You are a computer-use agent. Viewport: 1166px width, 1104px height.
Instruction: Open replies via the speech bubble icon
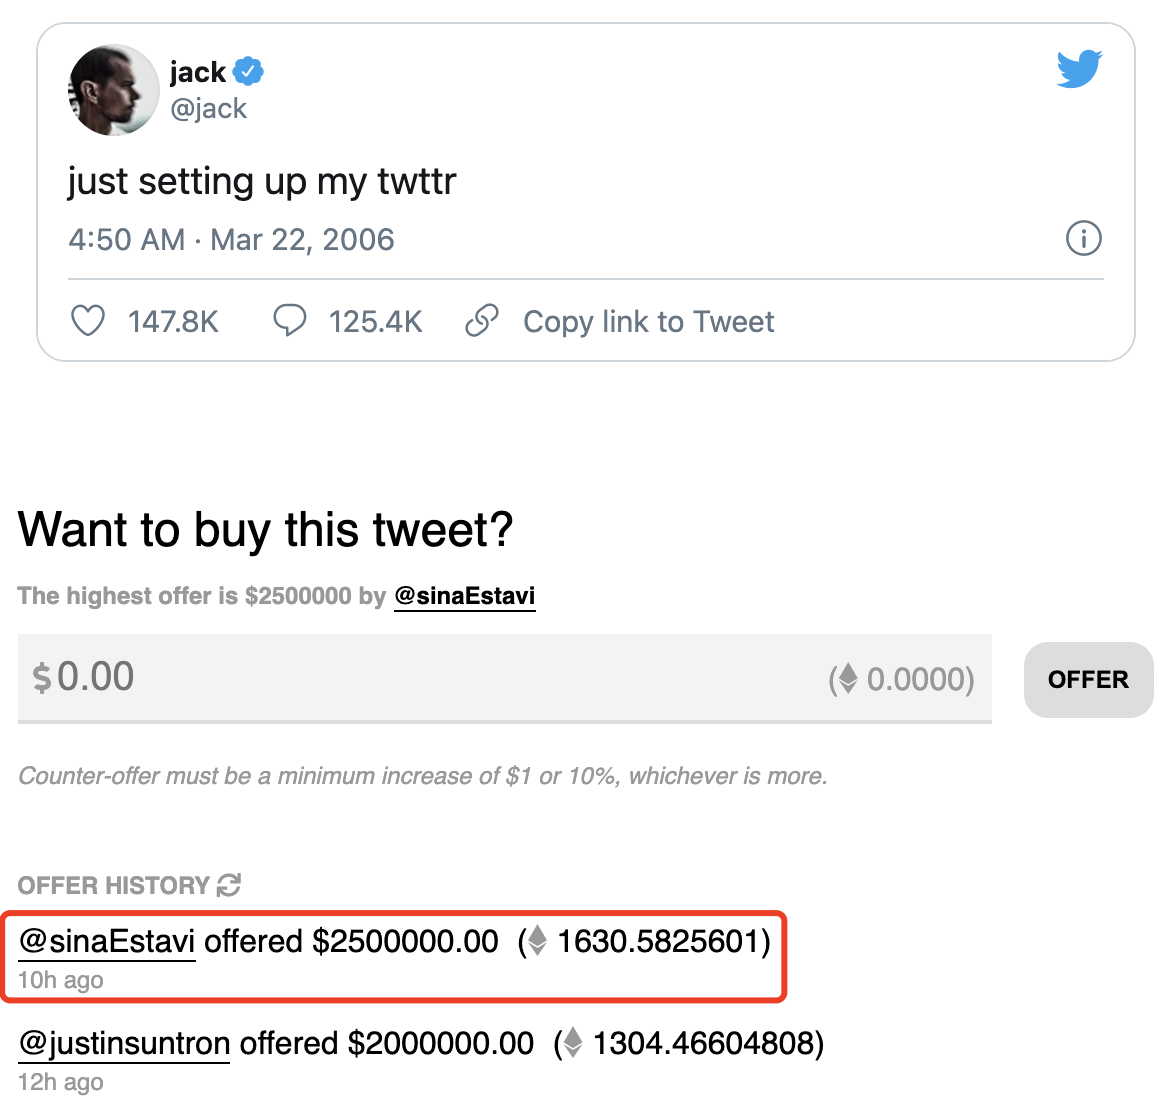[x=290, y=320]
